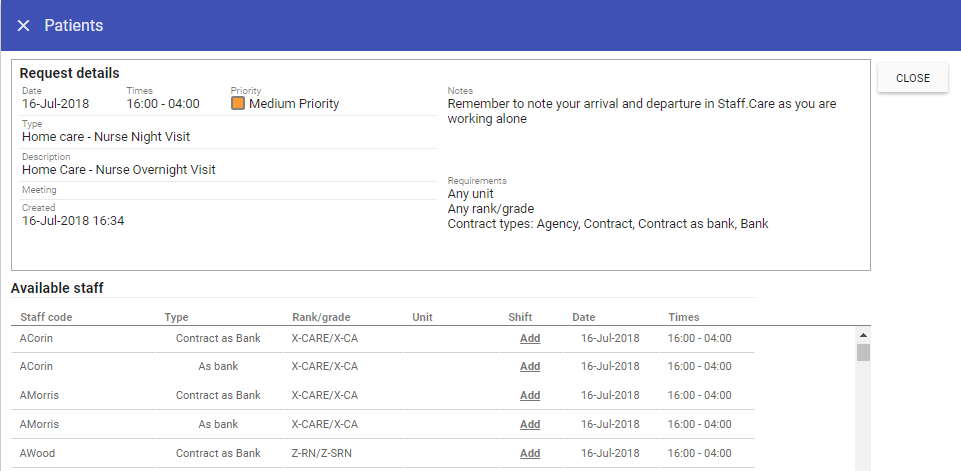Click the staff list scrollbar thumb
961x471 pixels.
863,352
